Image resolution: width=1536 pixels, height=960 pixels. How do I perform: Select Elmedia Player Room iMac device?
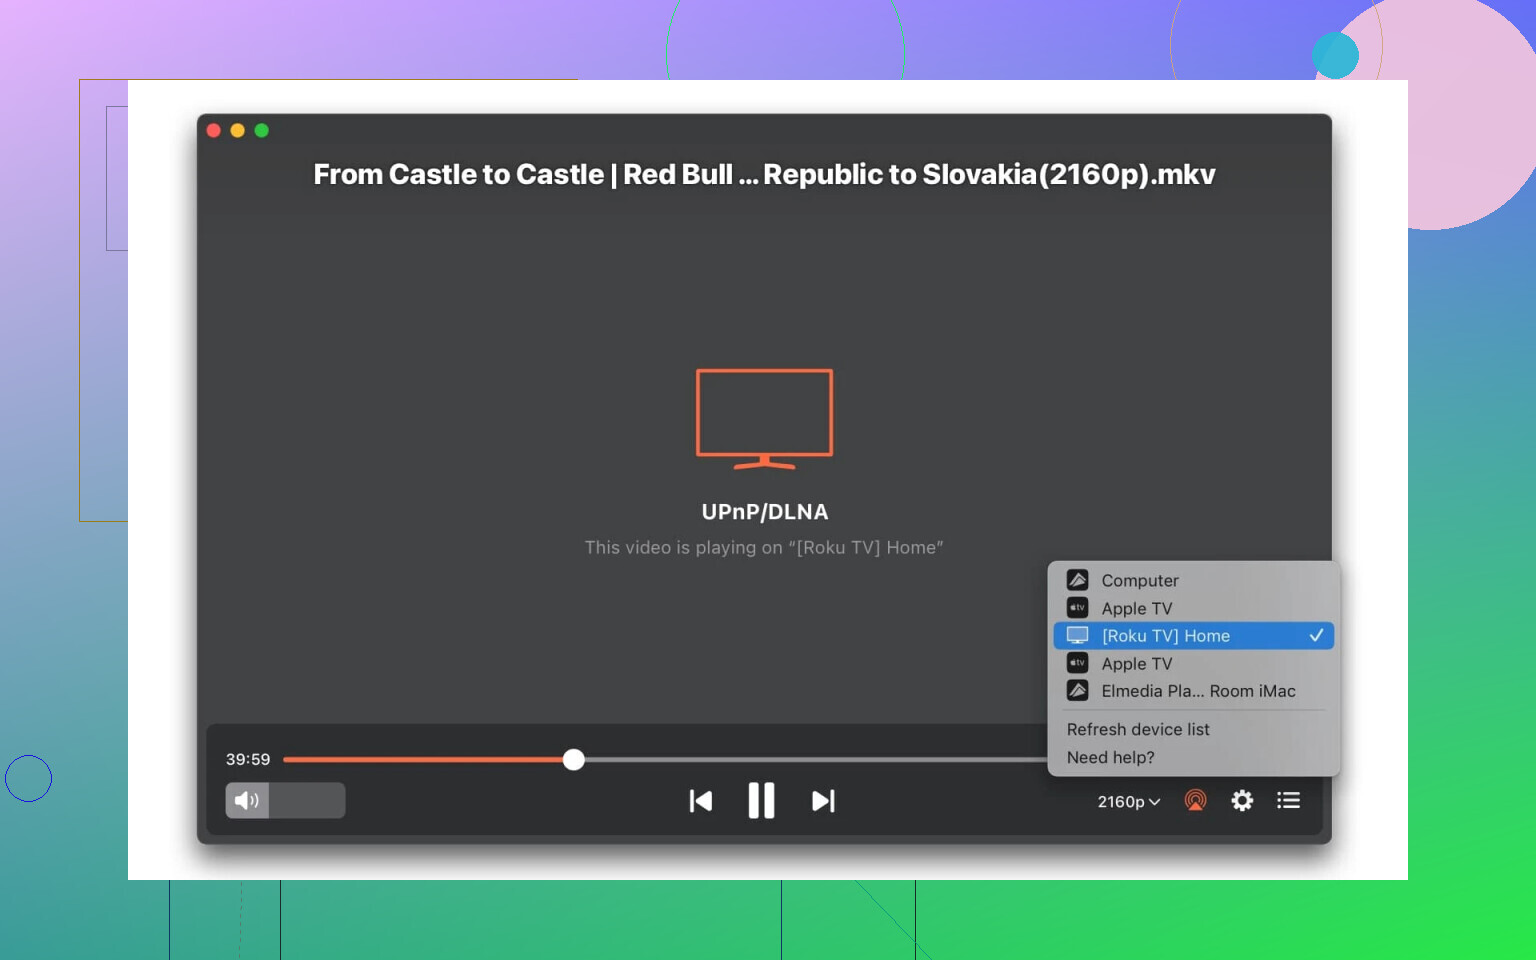[x=1198, y=691]
